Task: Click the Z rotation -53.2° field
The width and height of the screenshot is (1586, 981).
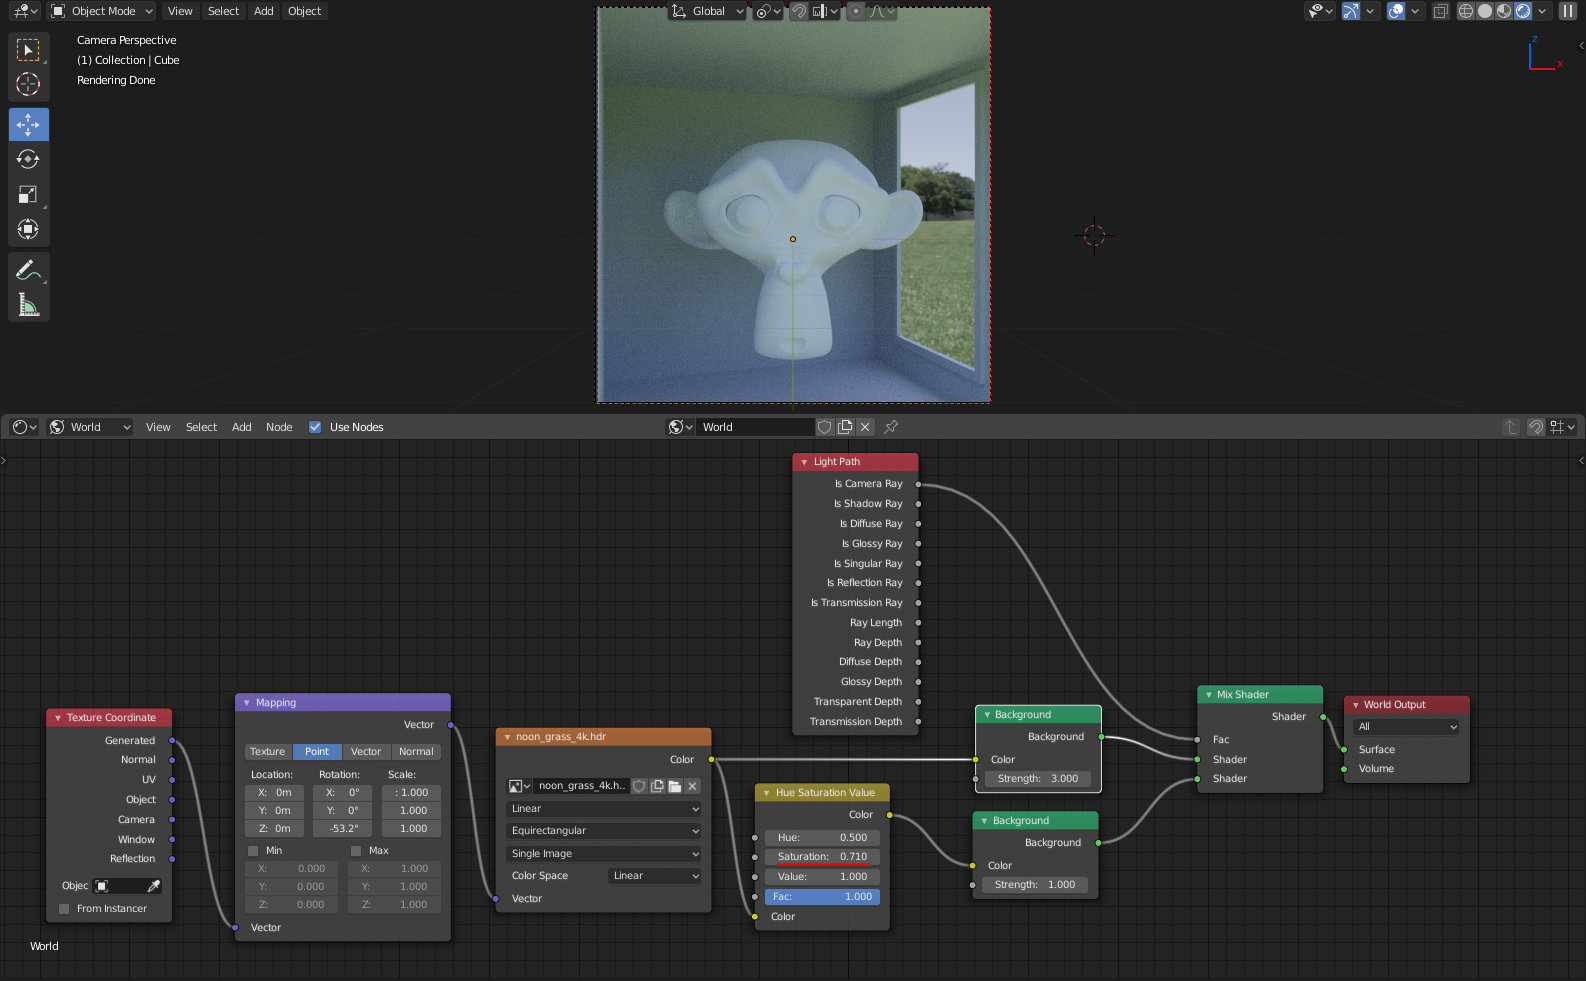Action: [x=342, y=829]
